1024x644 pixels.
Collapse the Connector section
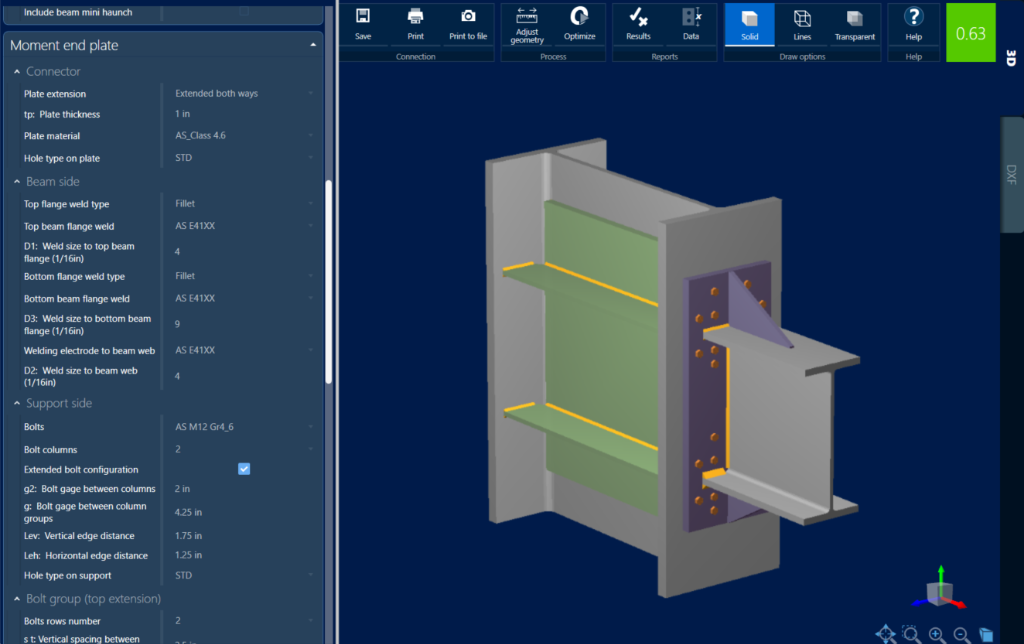coord(17,72)
